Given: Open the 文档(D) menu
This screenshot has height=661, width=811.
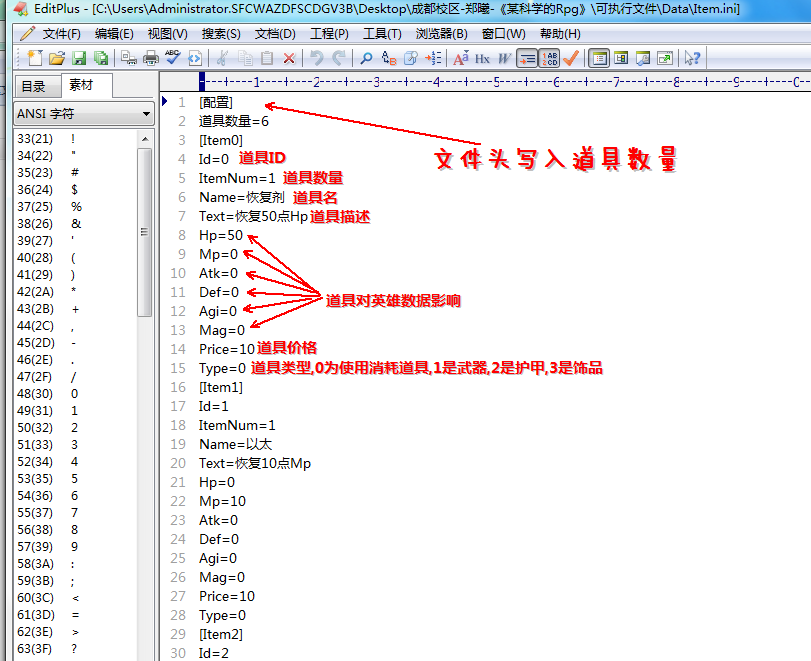Looking at the screenshot, I should tap(275, 34).
